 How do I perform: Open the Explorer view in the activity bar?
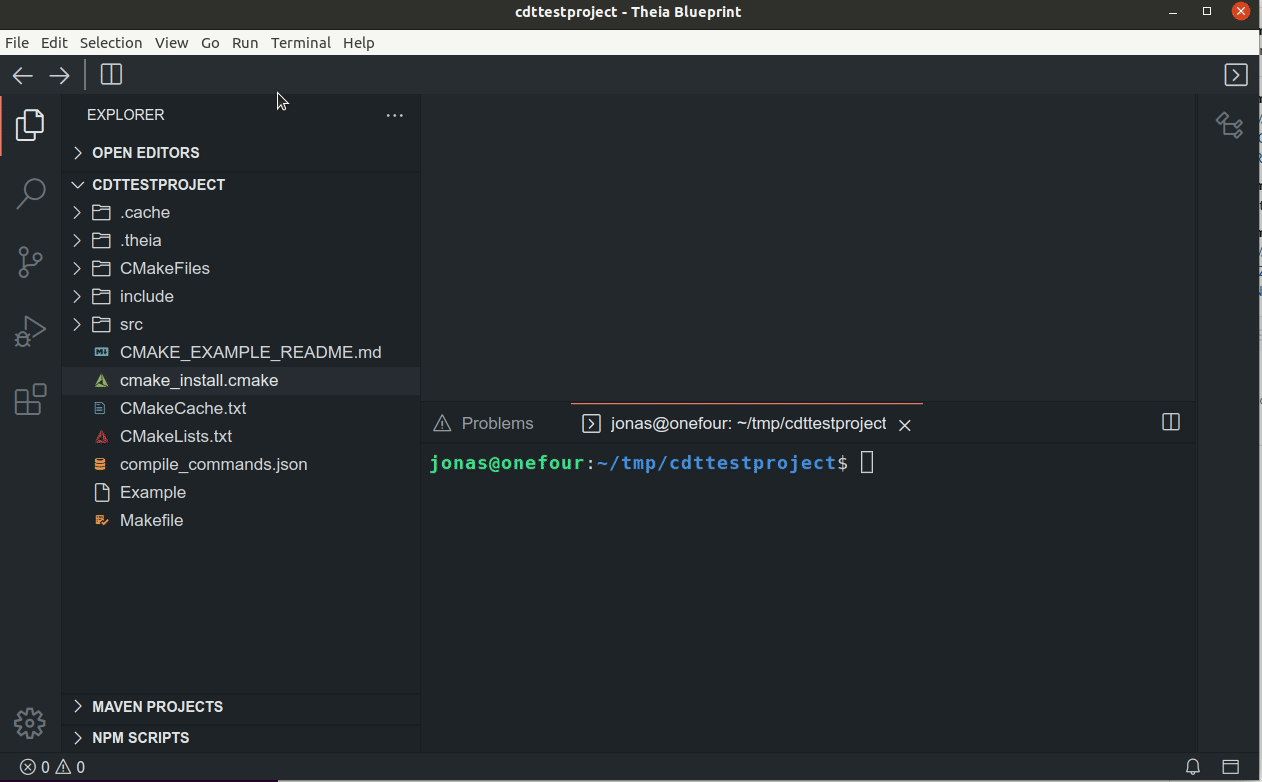coord(29,125)
